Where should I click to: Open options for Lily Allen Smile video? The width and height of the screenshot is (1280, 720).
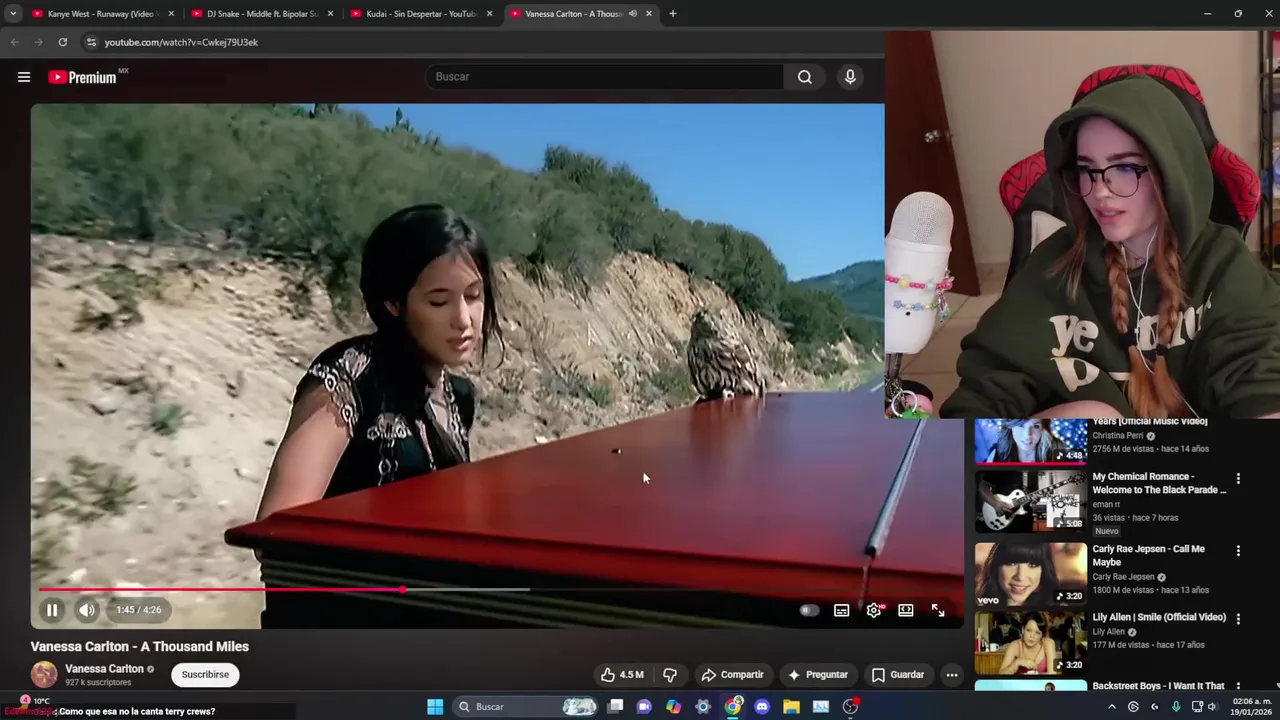(1238, 619)
